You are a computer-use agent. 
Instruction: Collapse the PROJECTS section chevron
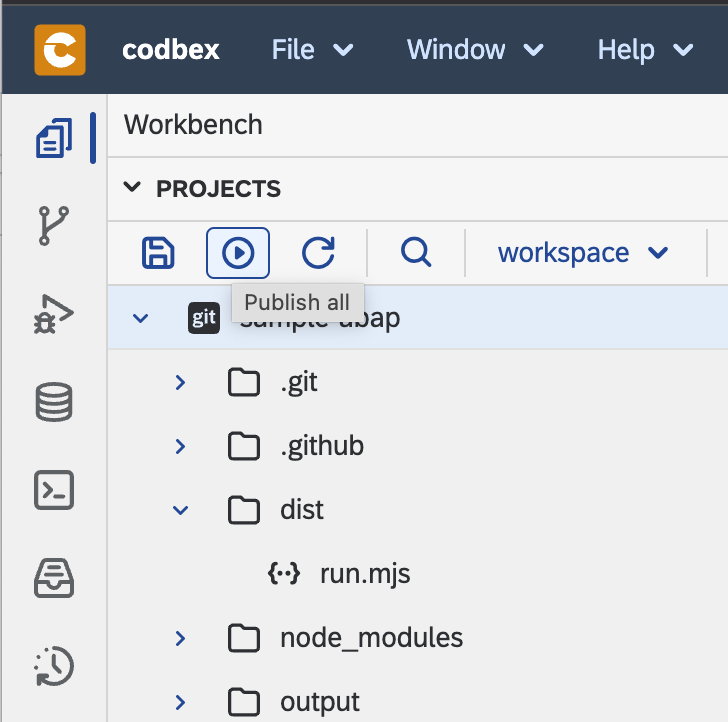click(132, 187)
